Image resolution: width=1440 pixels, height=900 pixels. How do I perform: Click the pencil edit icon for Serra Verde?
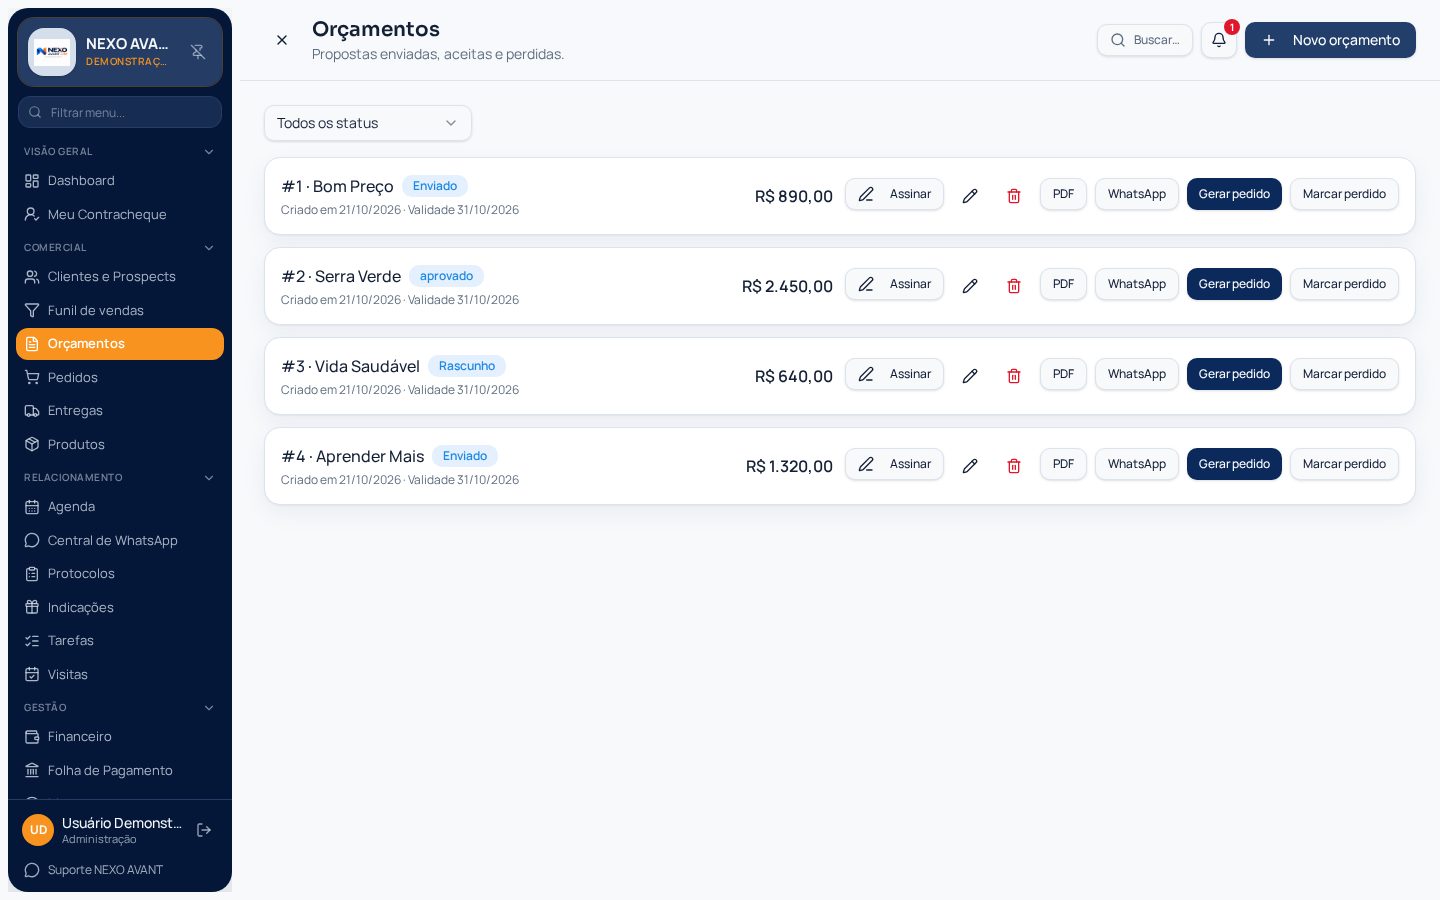click(x=970, y=286)
